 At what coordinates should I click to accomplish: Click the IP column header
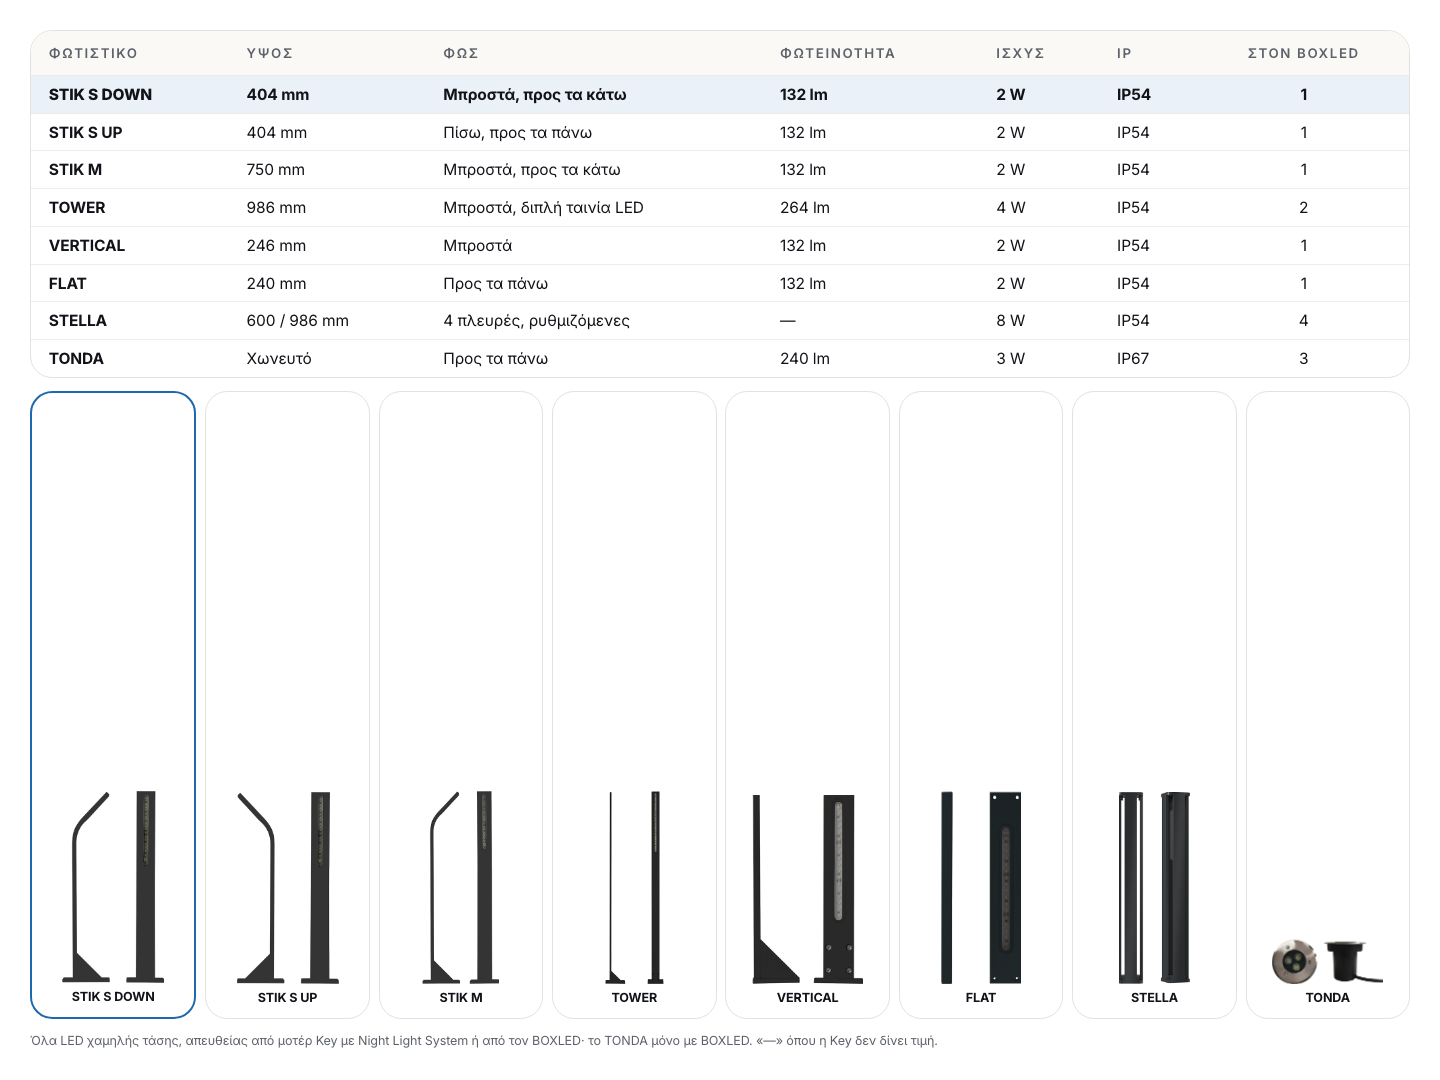click(x=1124, y=54)
